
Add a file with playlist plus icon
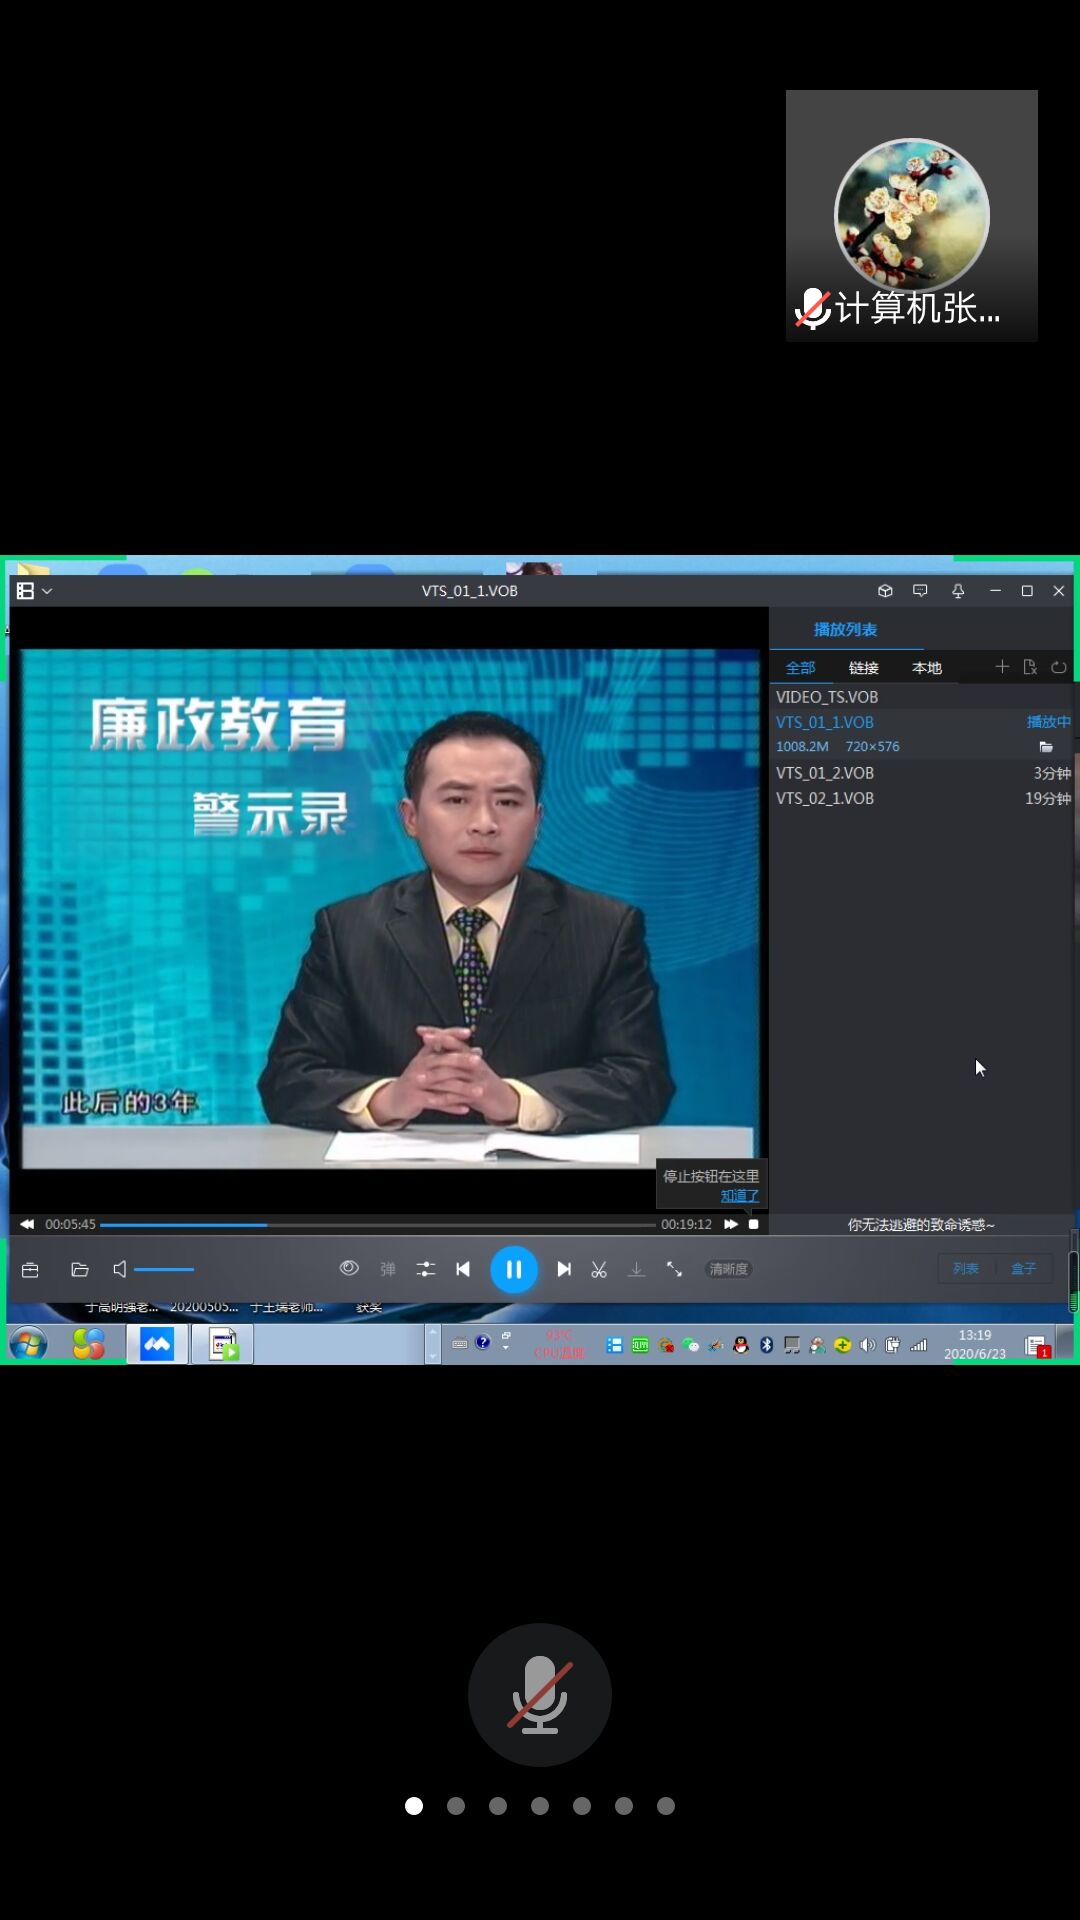tap(1002, 667)
